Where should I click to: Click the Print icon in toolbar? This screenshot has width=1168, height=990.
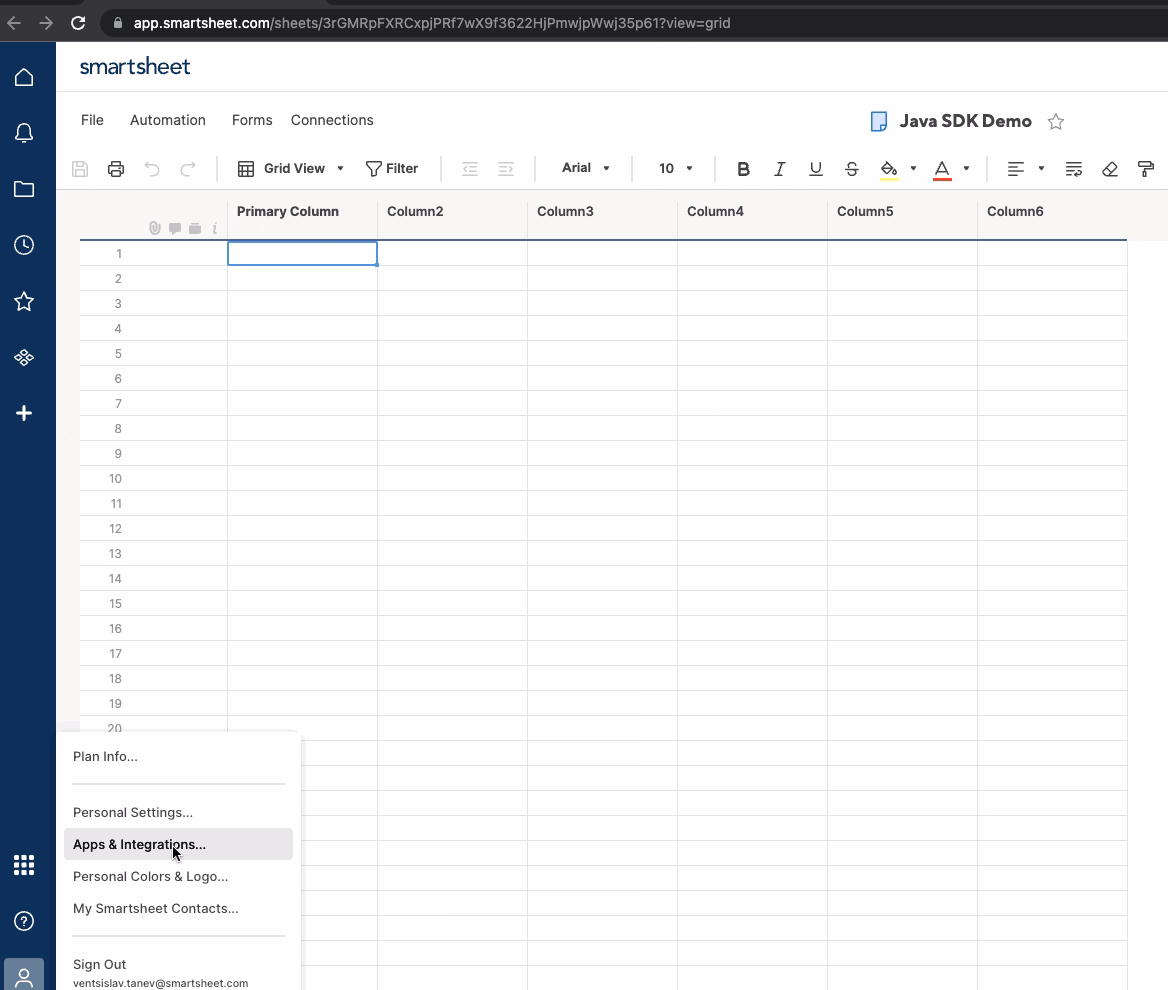coord(116,169)
